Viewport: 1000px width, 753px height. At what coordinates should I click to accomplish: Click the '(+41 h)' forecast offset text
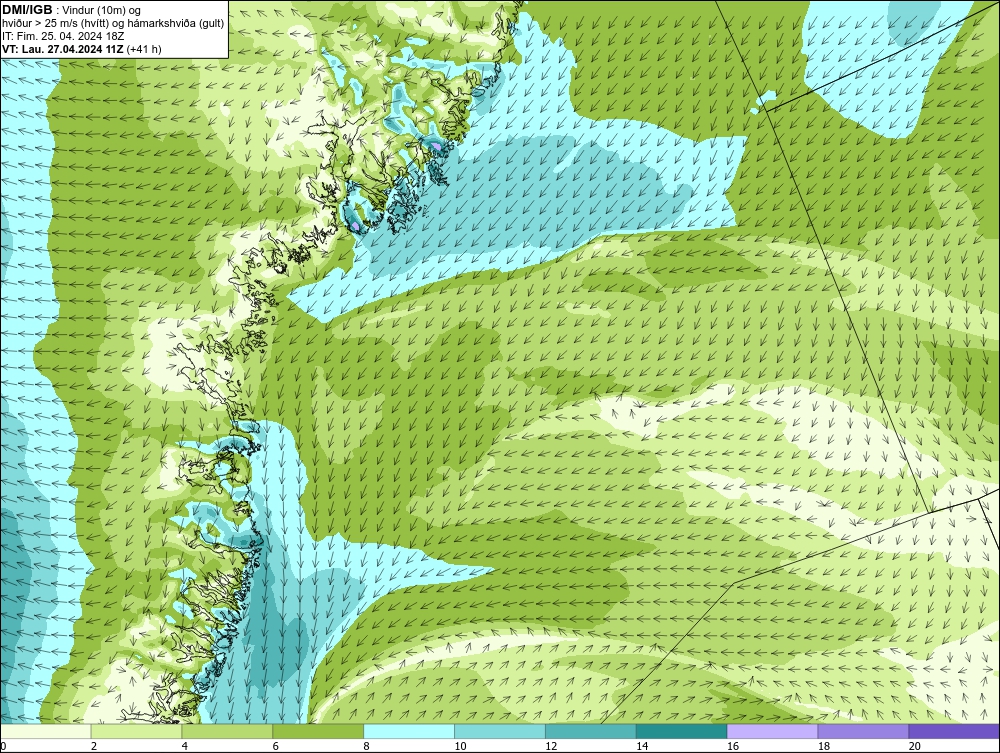coord(145,49)
